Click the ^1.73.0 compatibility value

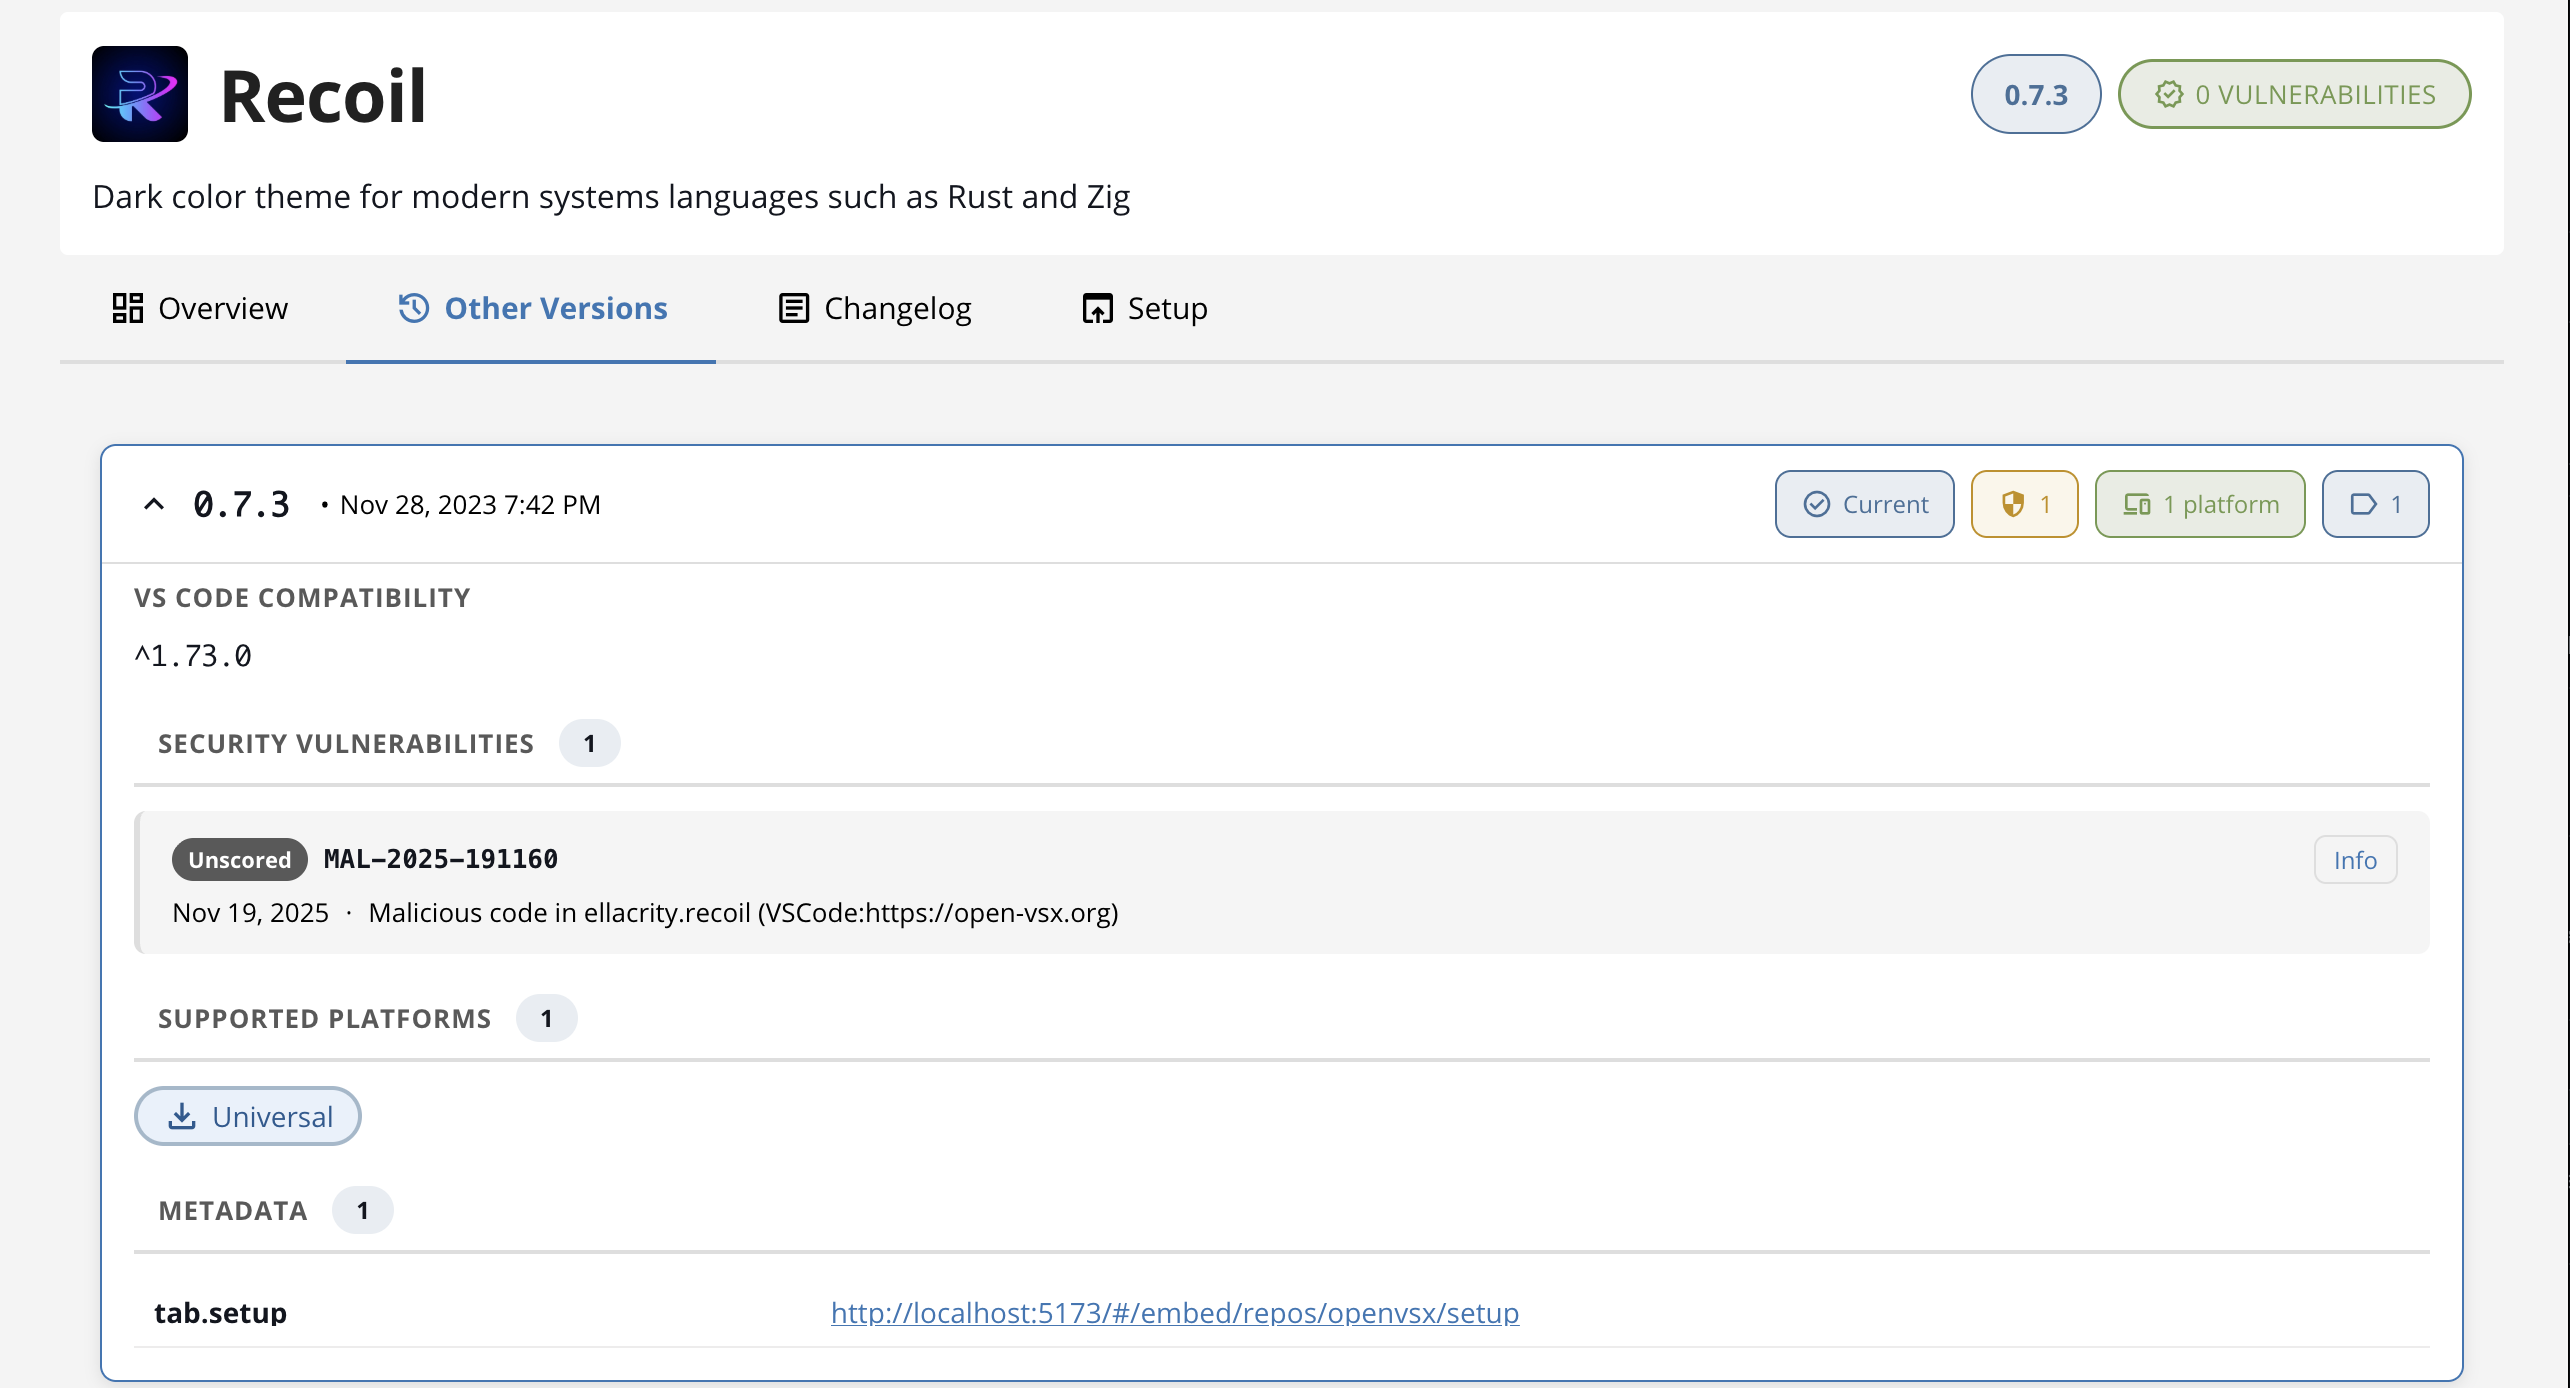click(x=193, y=656)
